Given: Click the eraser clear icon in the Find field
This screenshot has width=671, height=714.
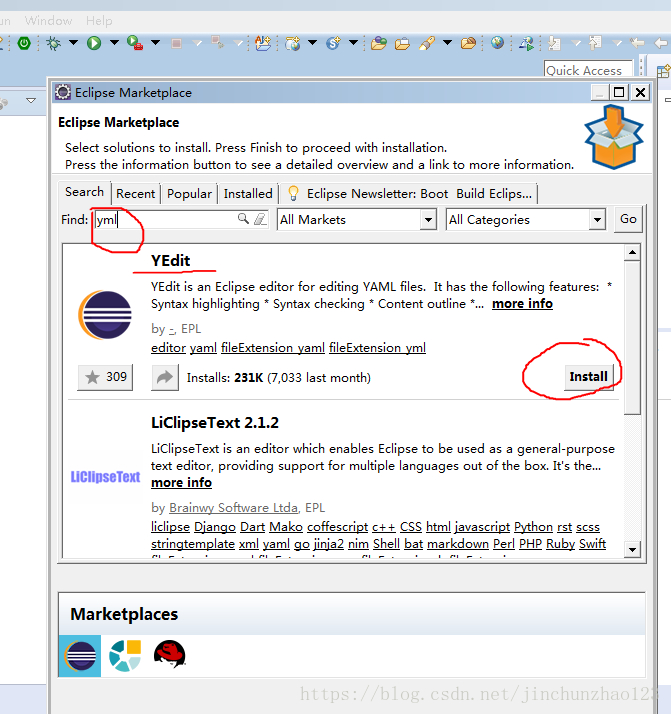Looking at the screenshot, I should pos(260,219).
